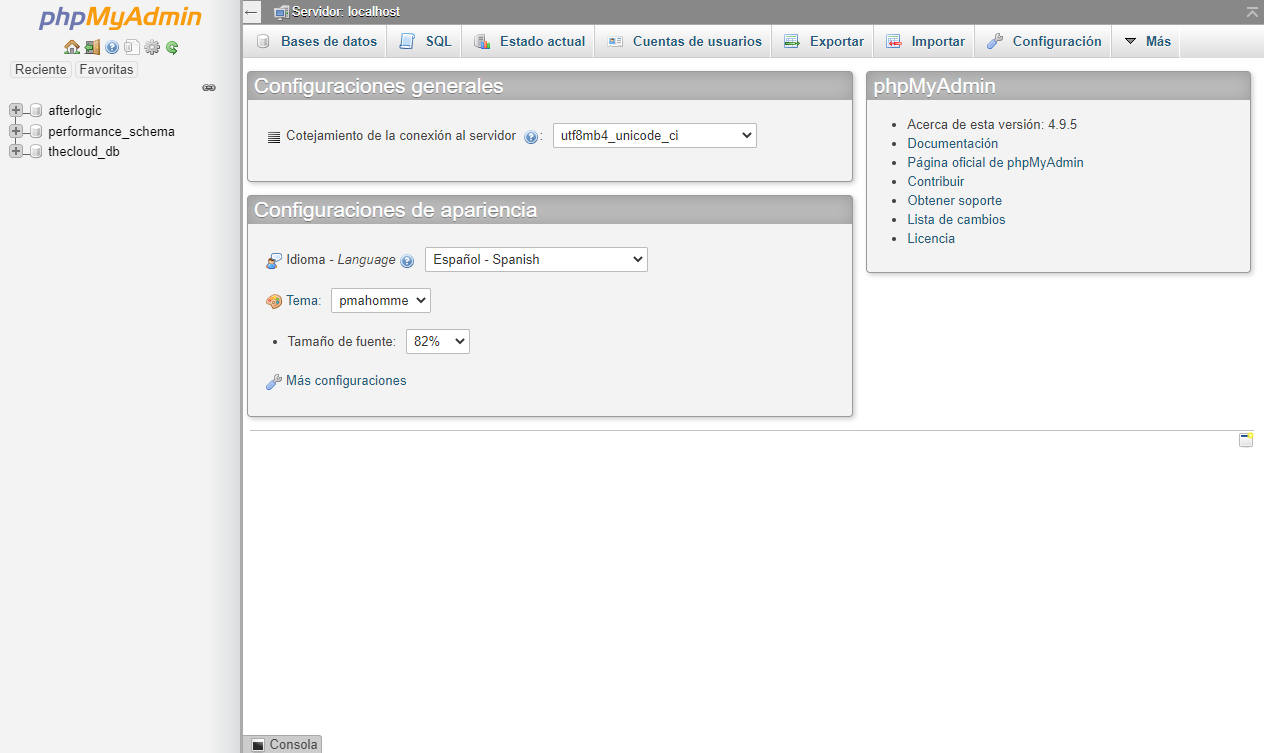Click the Cotejamiento list icon

click(274, 137)
